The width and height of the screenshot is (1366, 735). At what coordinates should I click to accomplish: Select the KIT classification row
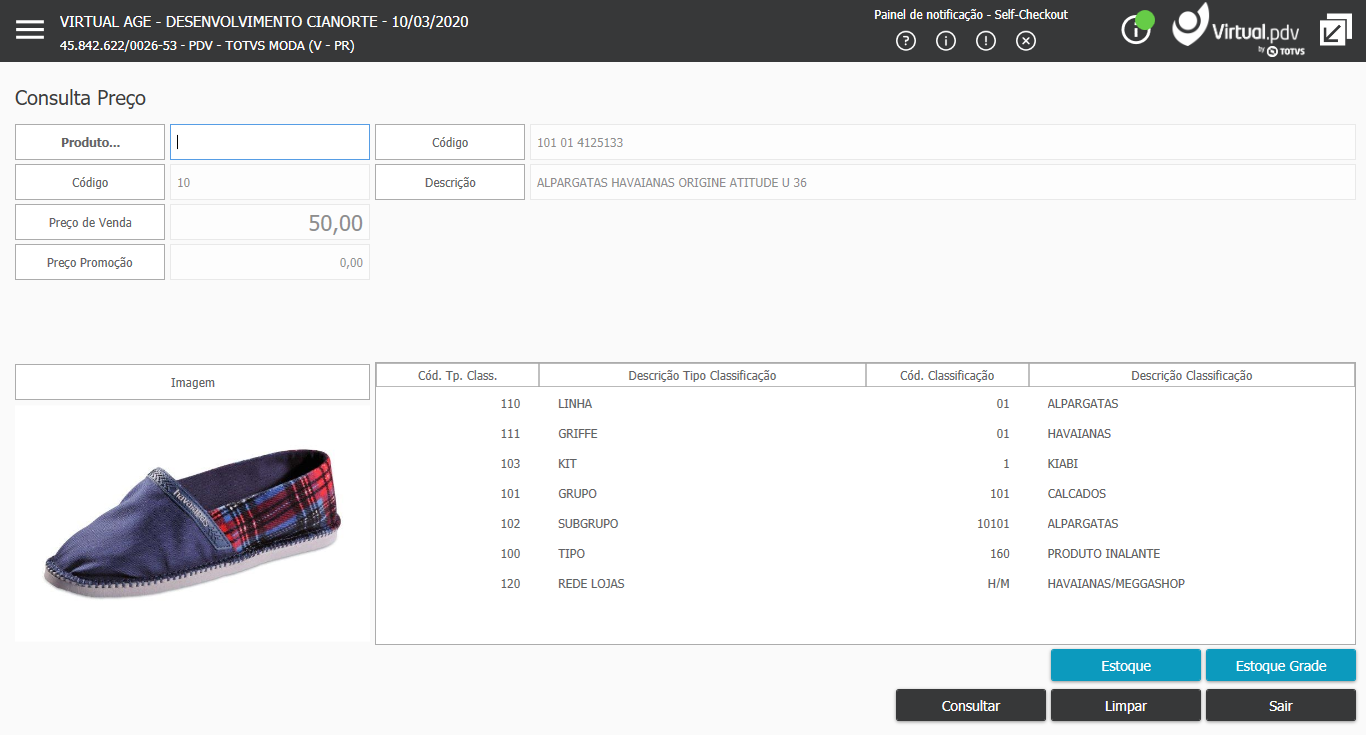pos(865,464)
